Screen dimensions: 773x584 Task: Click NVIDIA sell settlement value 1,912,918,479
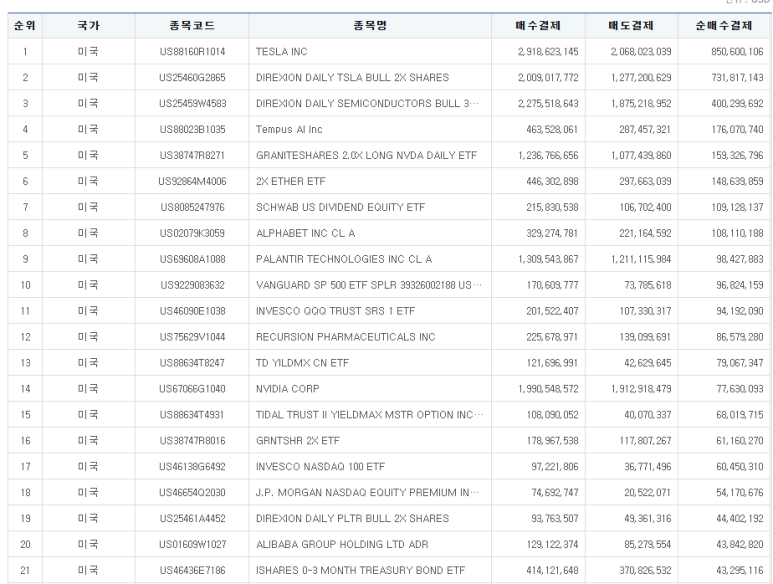[x=641, y=389]
